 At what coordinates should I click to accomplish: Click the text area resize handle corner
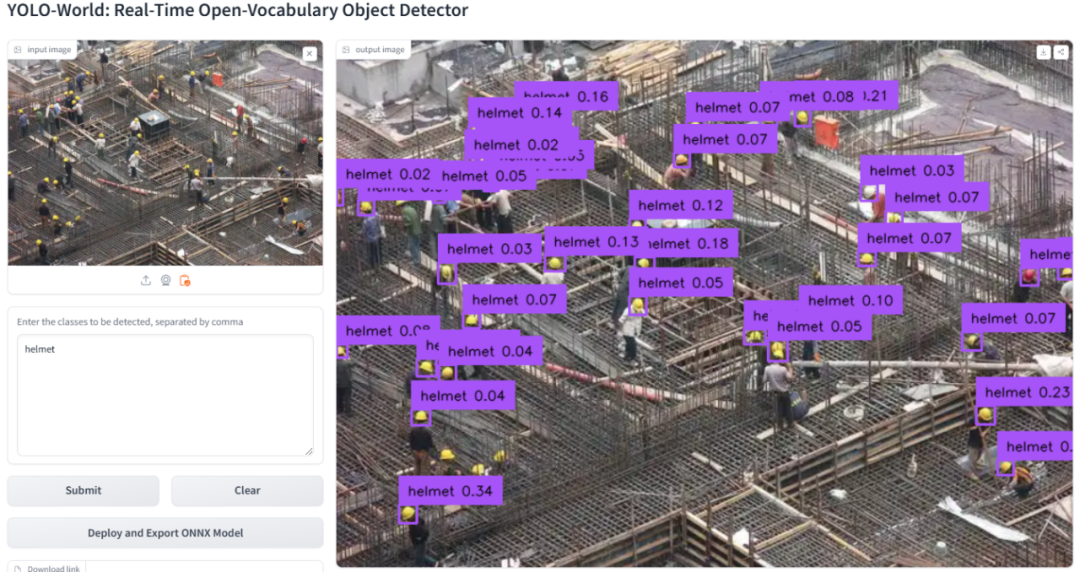[309, 451]
